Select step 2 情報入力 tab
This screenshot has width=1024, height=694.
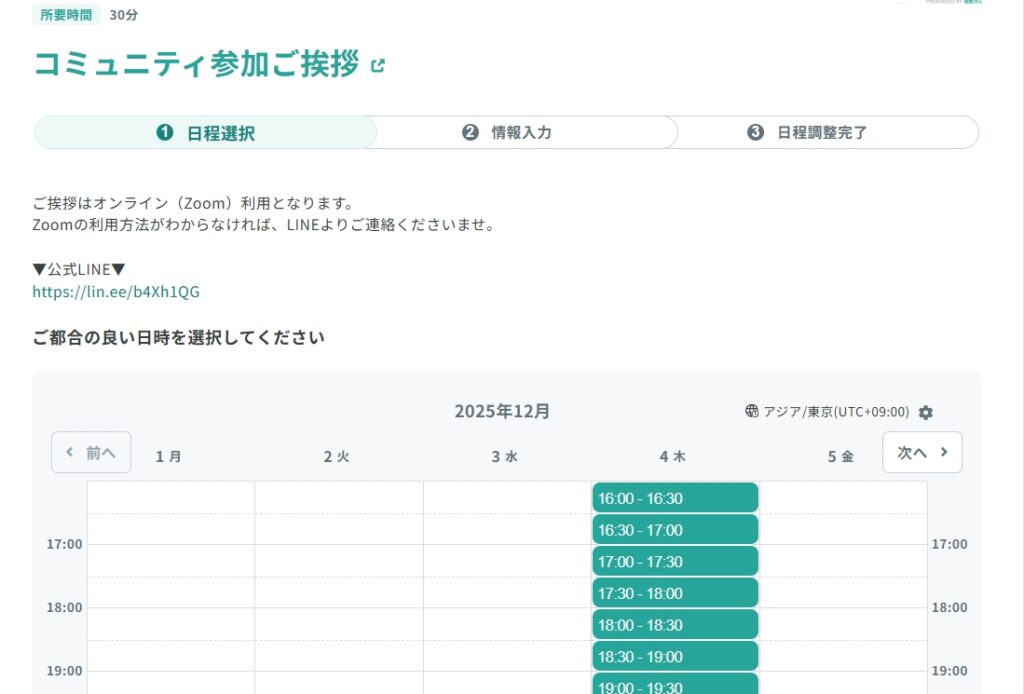point(508,133)
